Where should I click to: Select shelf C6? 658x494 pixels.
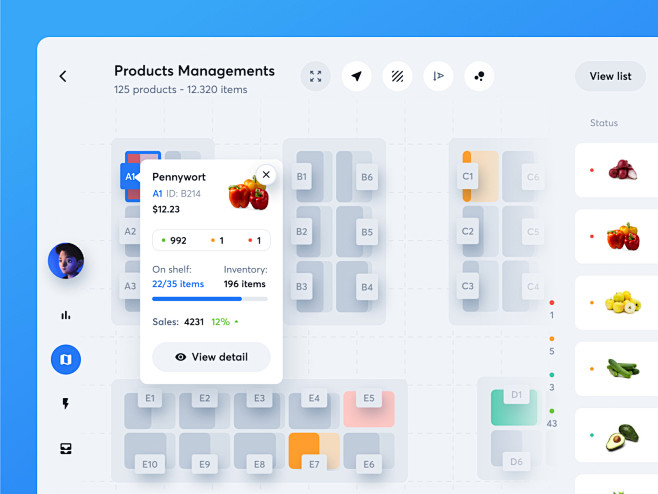coord(533,177)
